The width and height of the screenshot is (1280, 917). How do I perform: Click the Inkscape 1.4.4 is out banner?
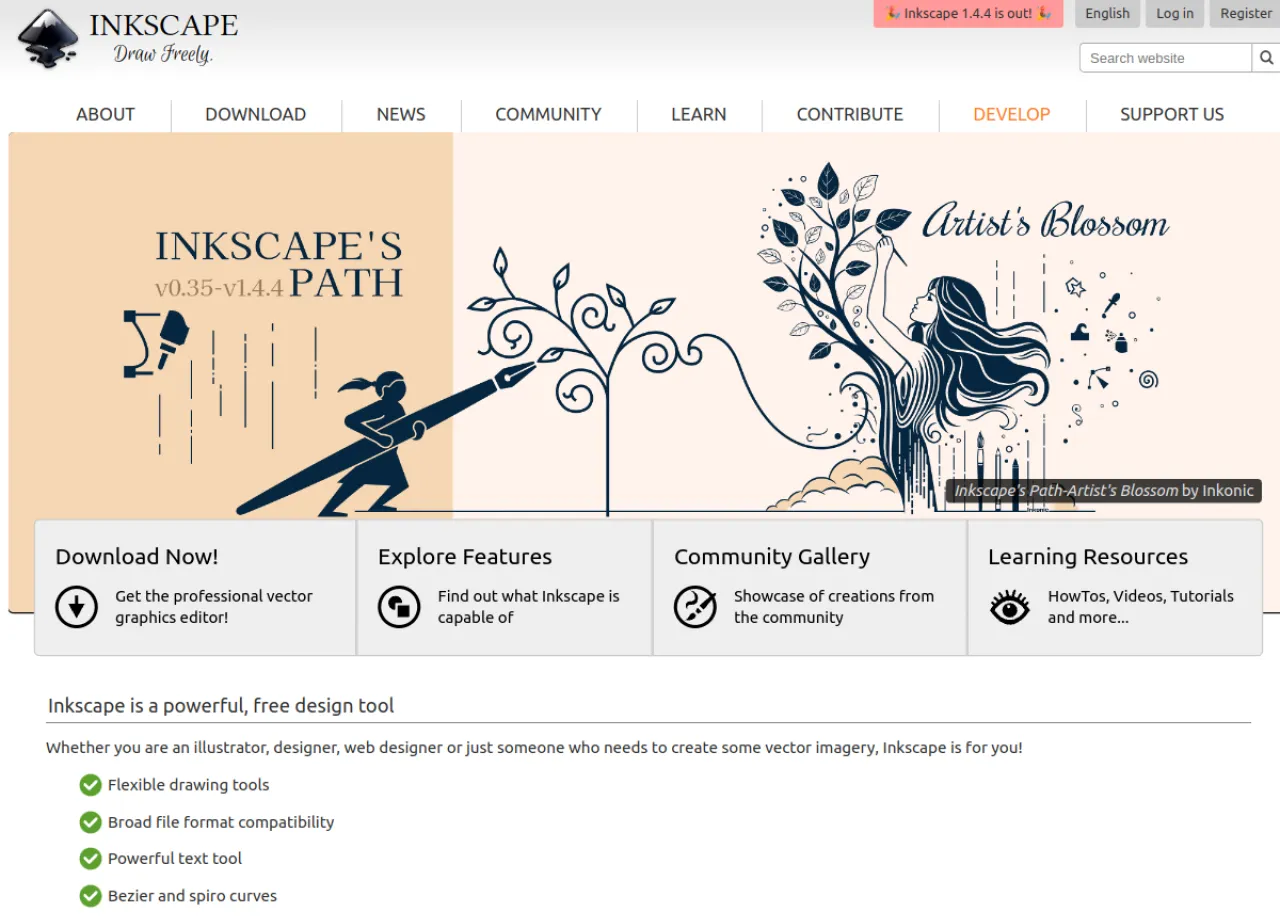point(968,13)
